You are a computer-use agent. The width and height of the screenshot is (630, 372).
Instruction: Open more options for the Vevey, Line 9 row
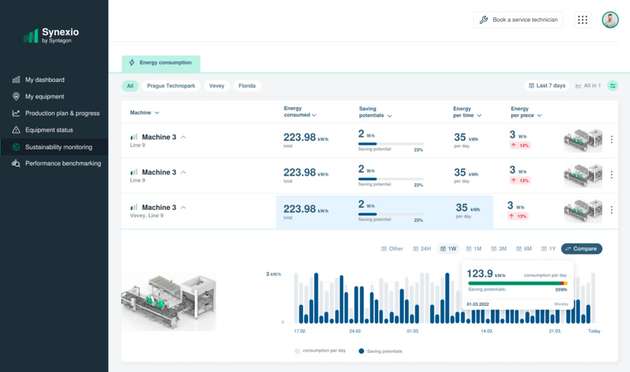[x=612, y=210]
